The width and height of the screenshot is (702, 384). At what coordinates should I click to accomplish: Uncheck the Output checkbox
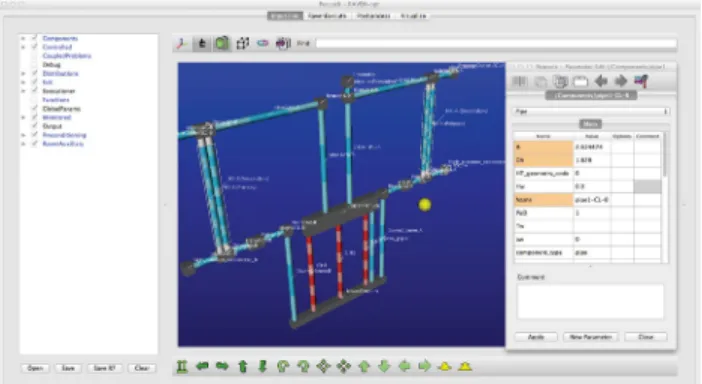(x=34, y=126)
